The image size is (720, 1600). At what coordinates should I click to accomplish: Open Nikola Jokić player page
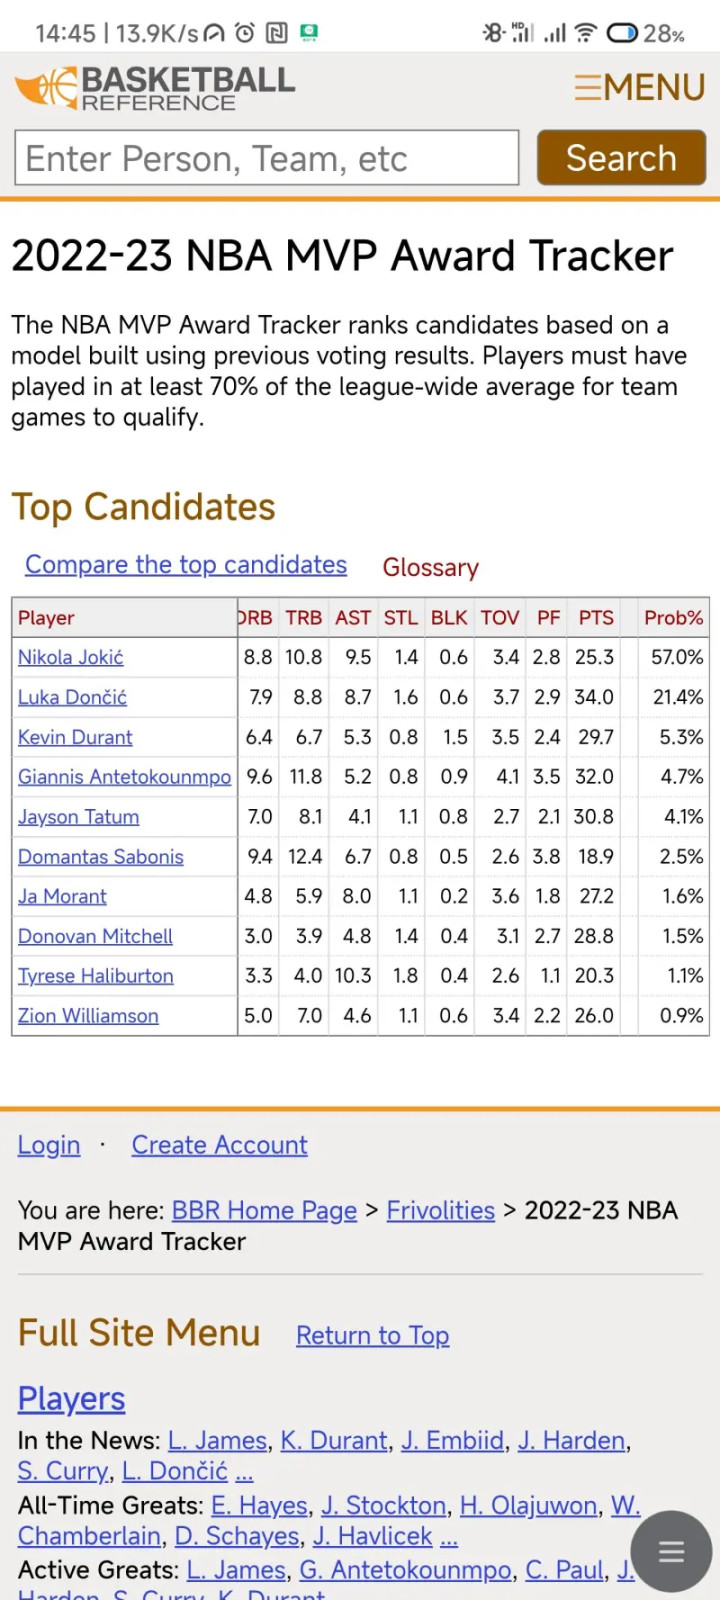click(71, 657)
